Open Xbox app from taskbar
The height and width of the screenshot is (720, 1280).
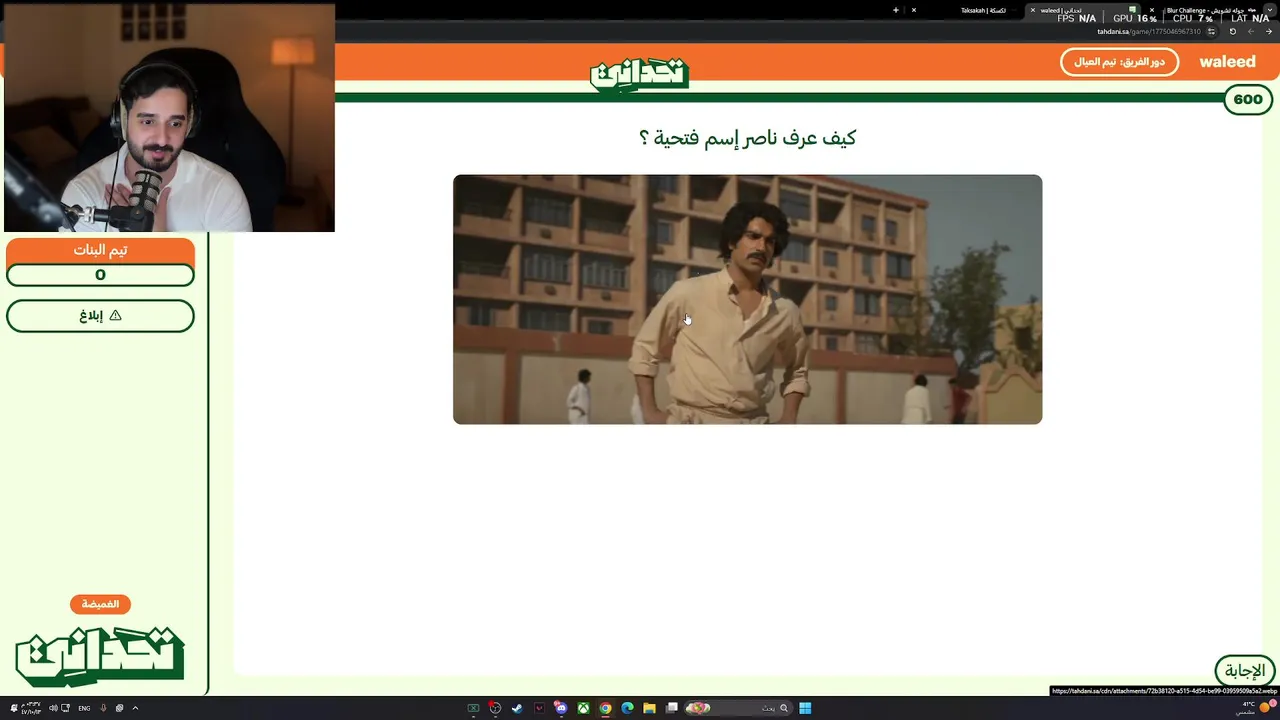[x=583, y=708]
